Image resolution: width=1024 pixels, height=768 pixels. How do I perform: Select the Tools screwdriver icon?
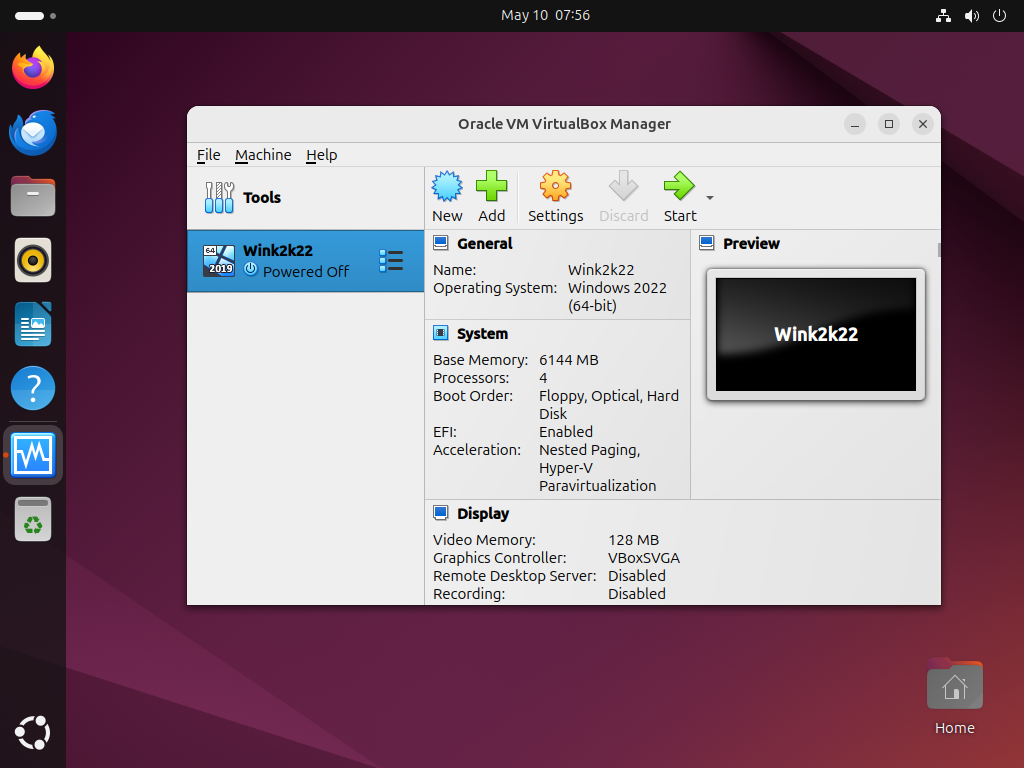pyautogui.click(x=219, y=197)
